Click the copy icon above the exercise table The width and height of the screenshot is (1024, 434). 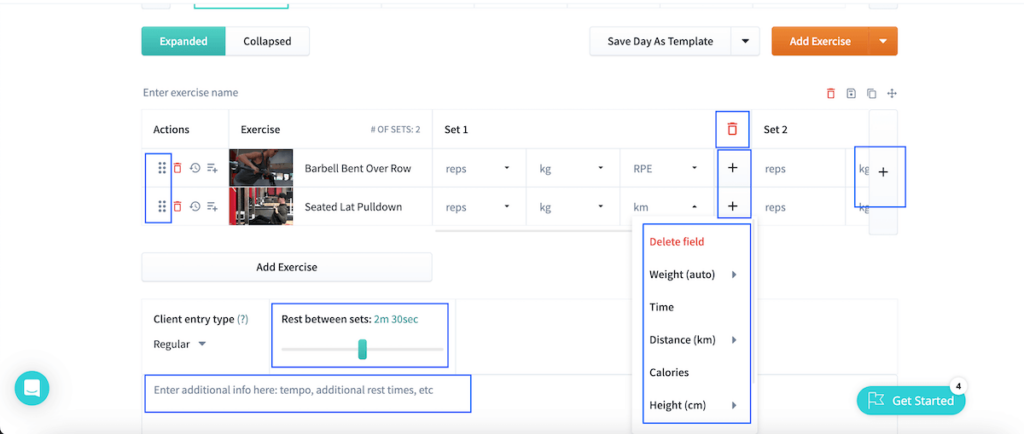click(x=871, y=93)
